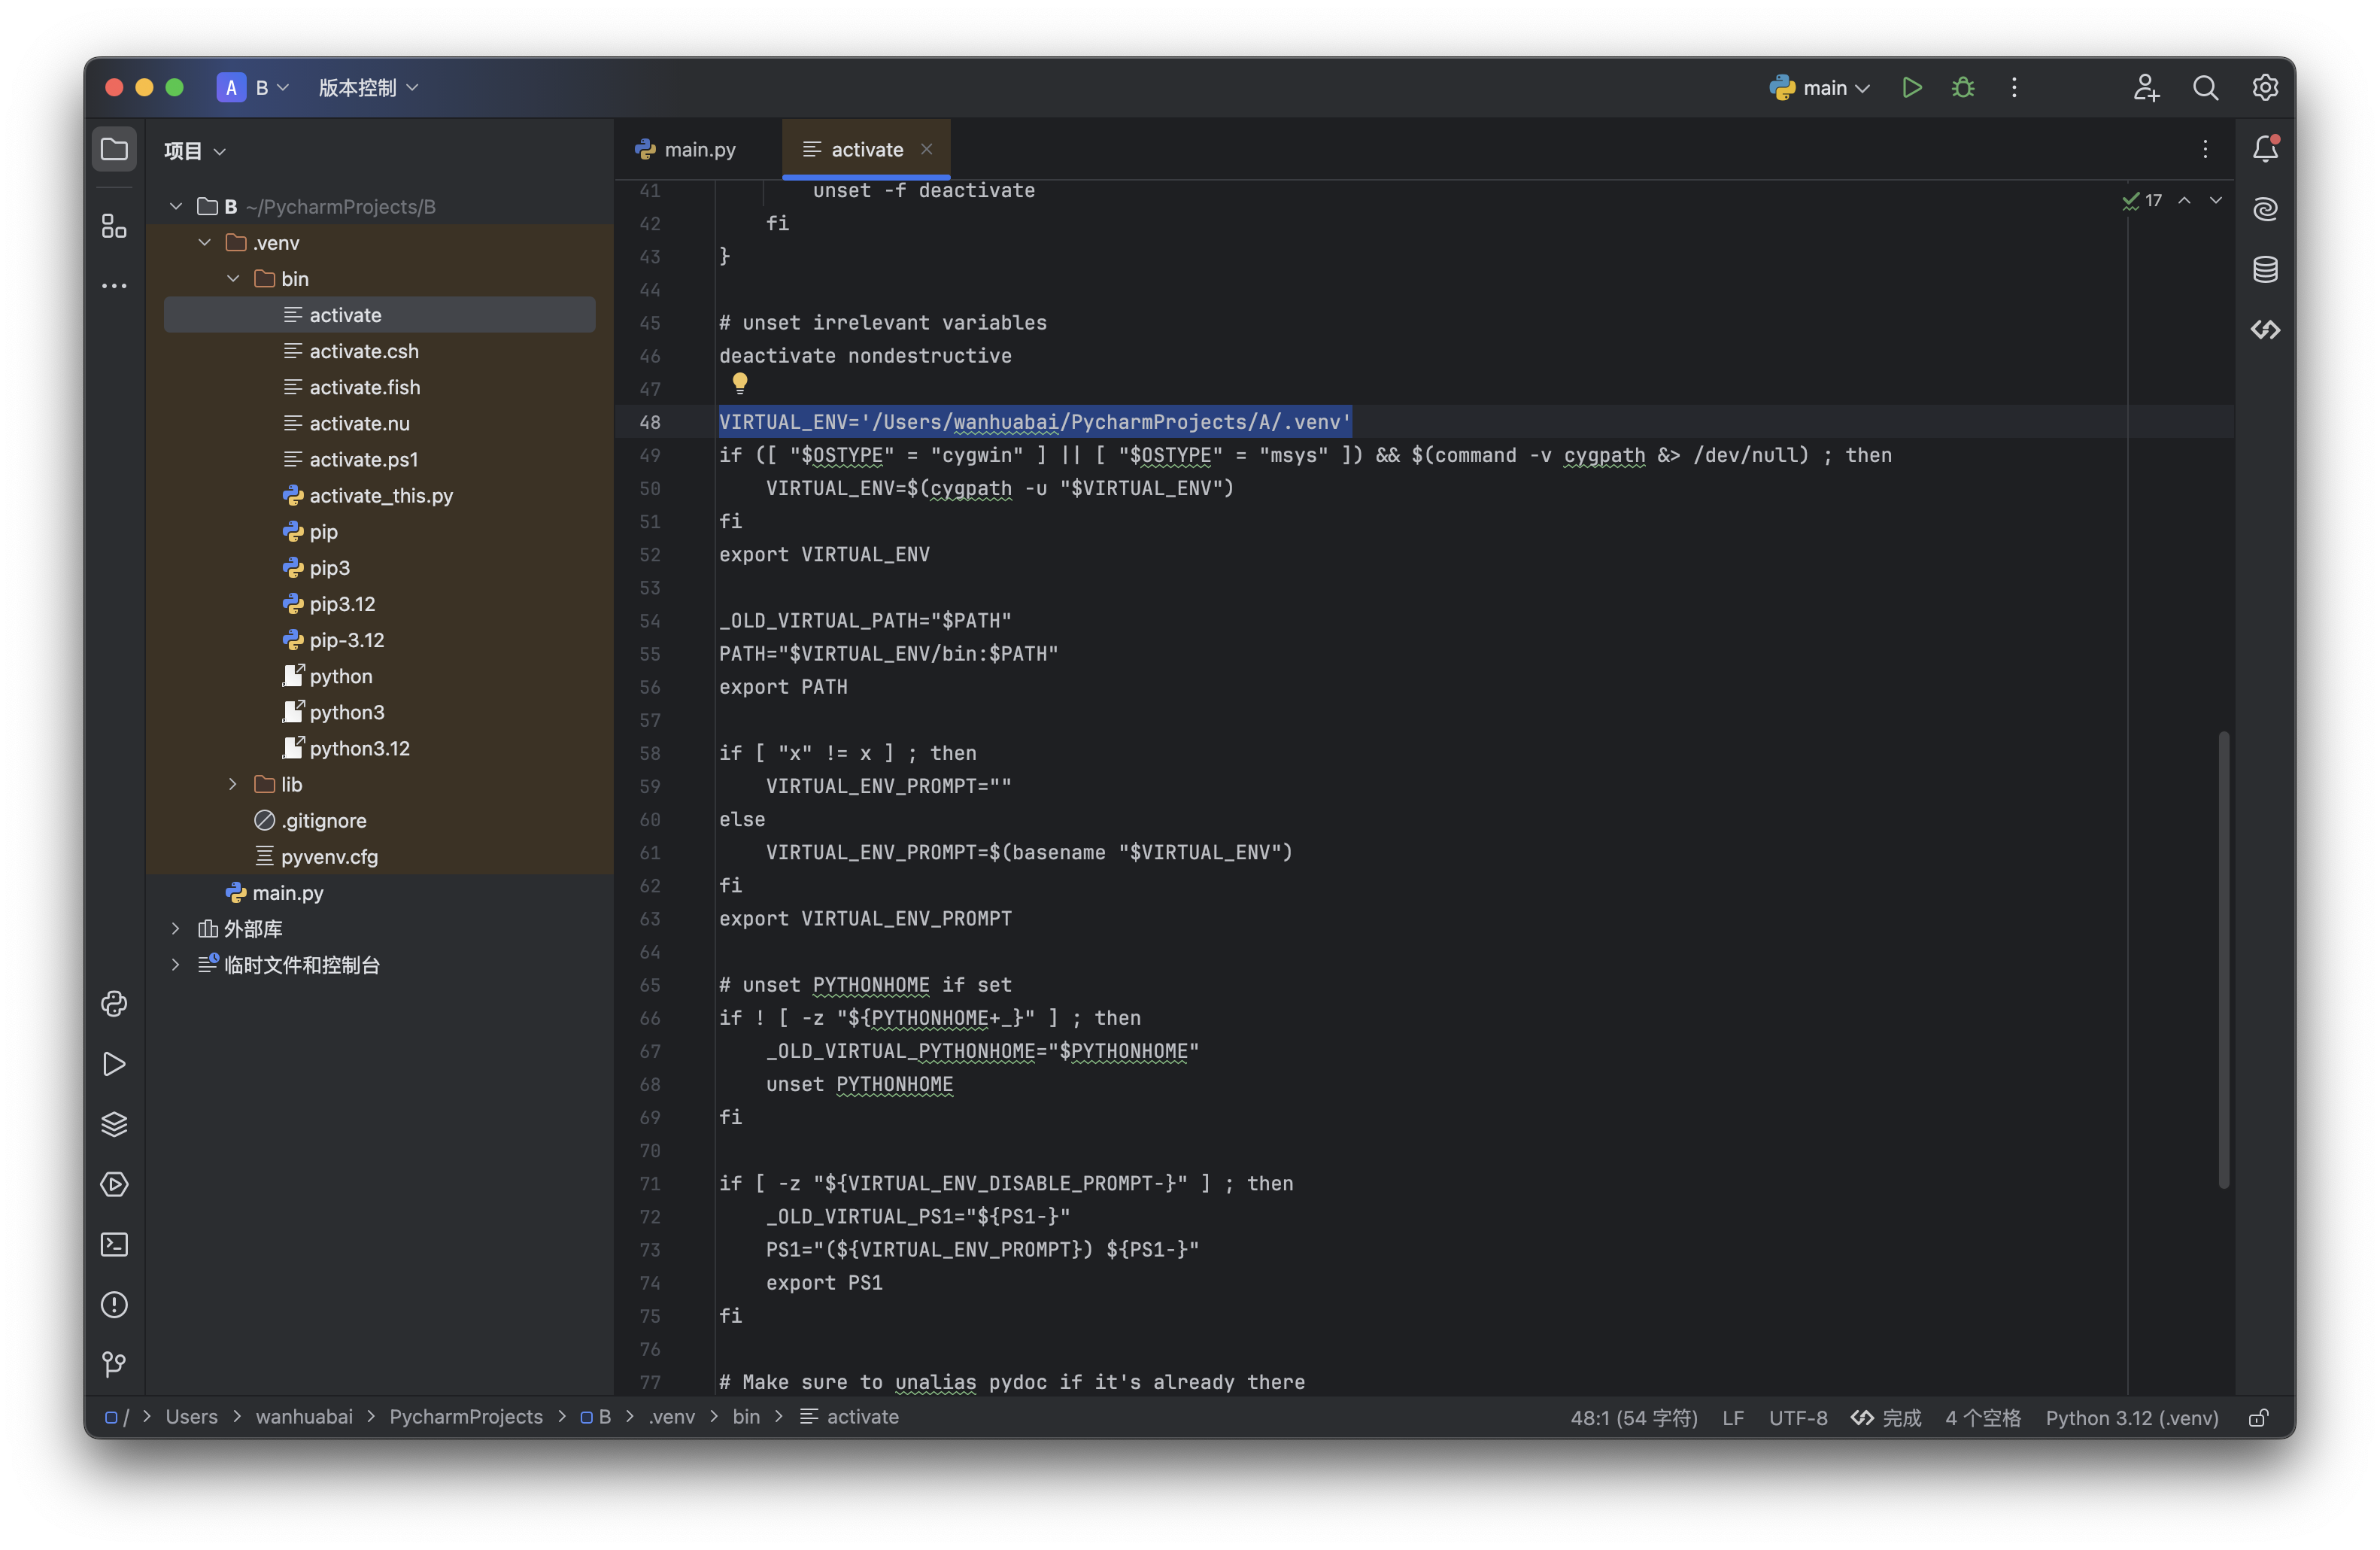
Task: Open the Python Packages tool window
Action: click(x=114, y=1124)
